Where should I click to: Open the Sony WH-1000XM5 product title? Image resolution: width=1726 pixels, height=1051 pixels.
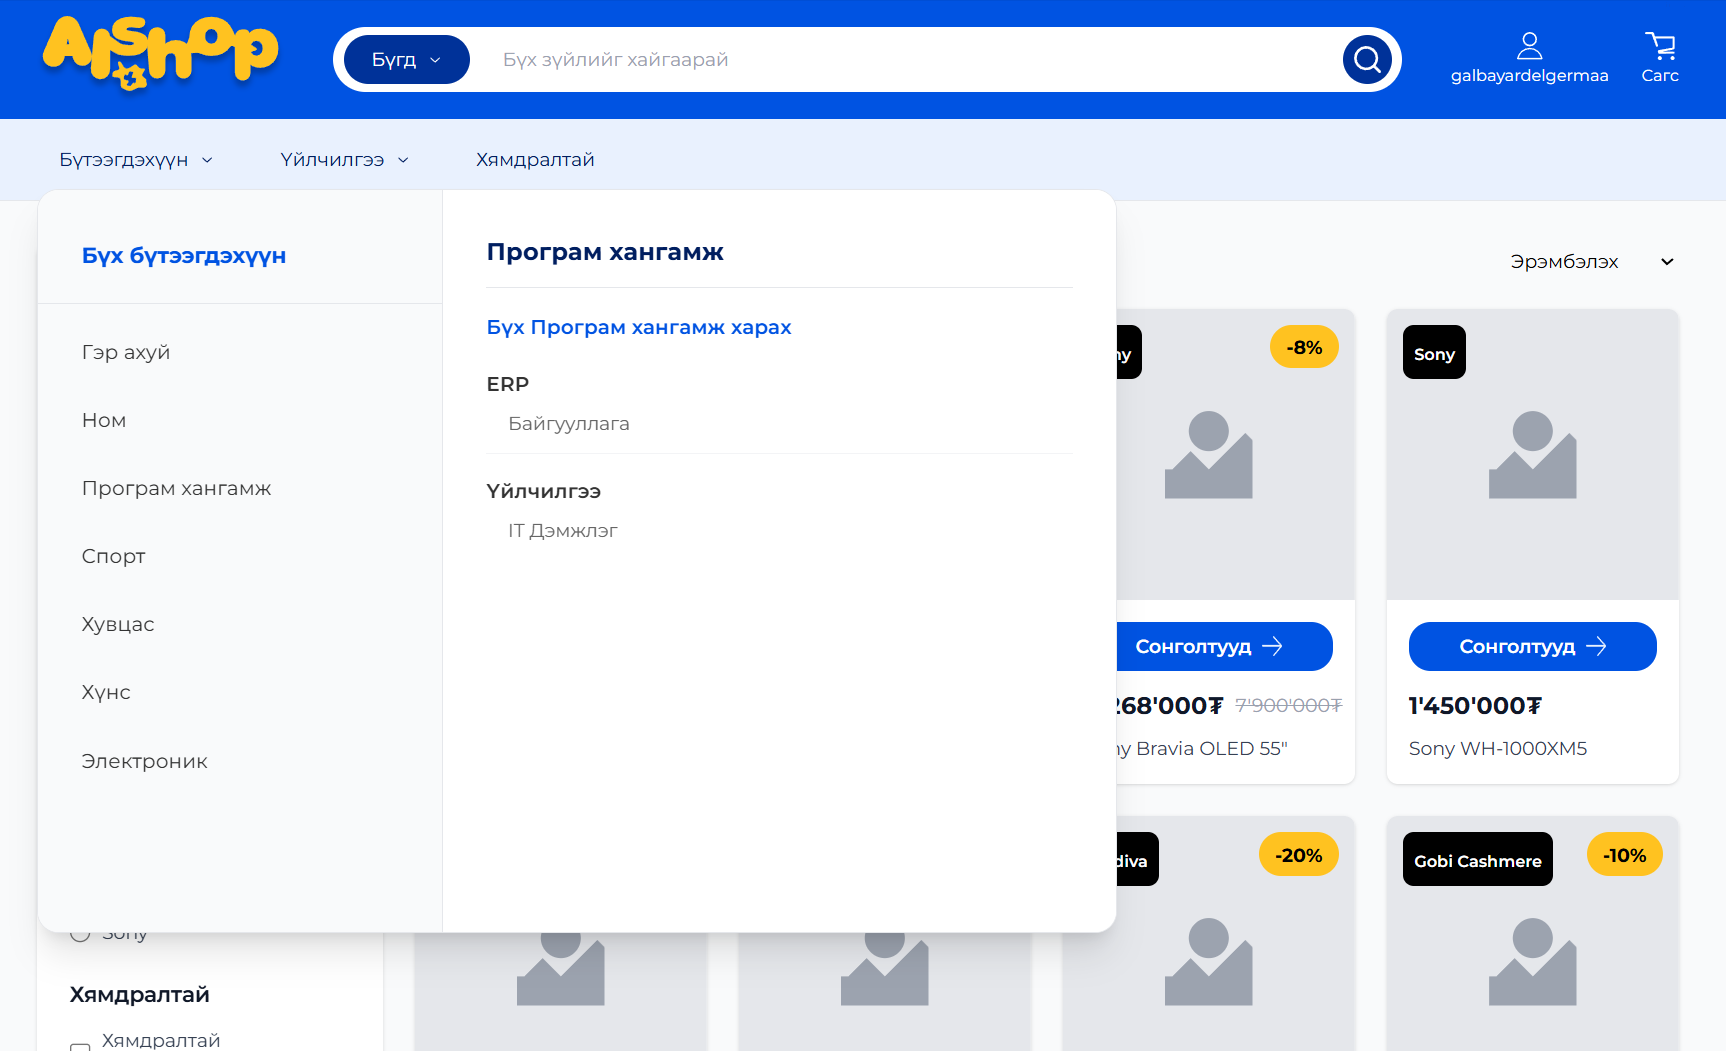[x=1498, y=748]
